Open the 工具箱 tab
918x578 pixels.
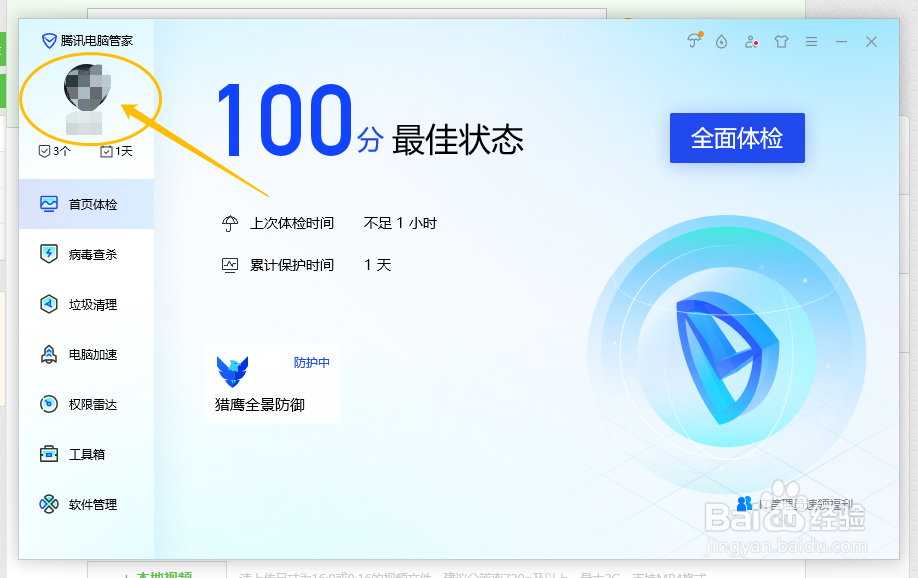coord(87,454)
